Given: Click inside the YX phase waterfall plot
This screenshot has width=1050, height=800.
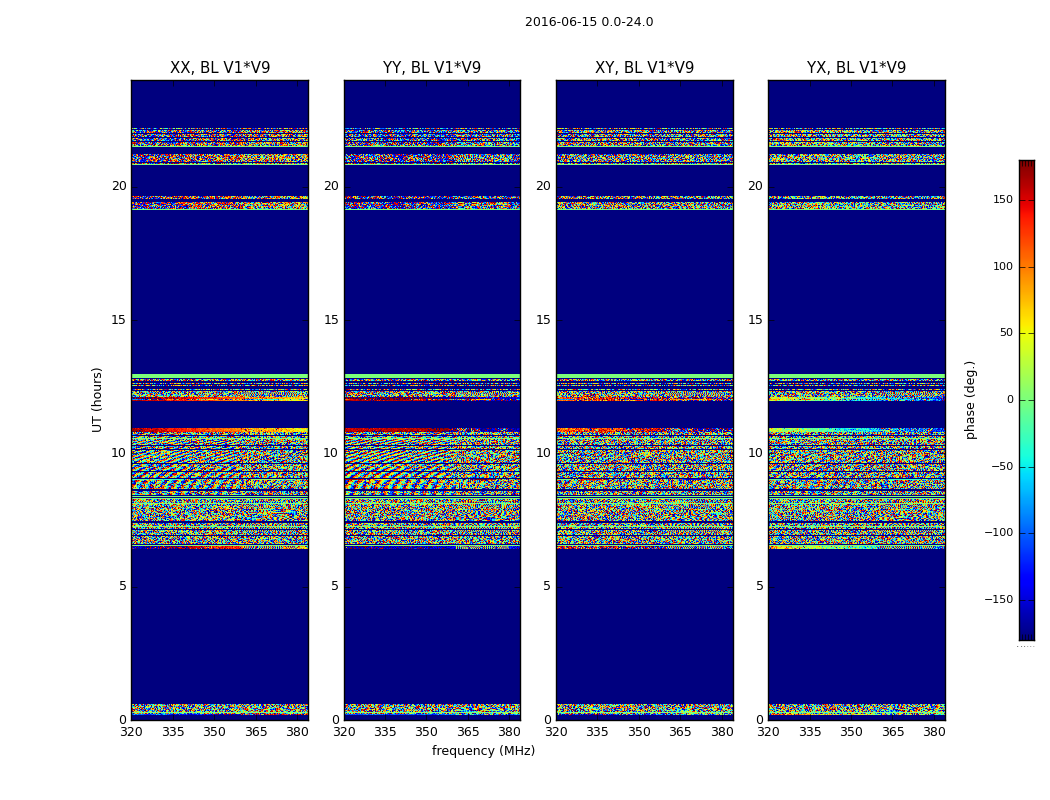Looking at the screenshot, I should tap(856, 400).
